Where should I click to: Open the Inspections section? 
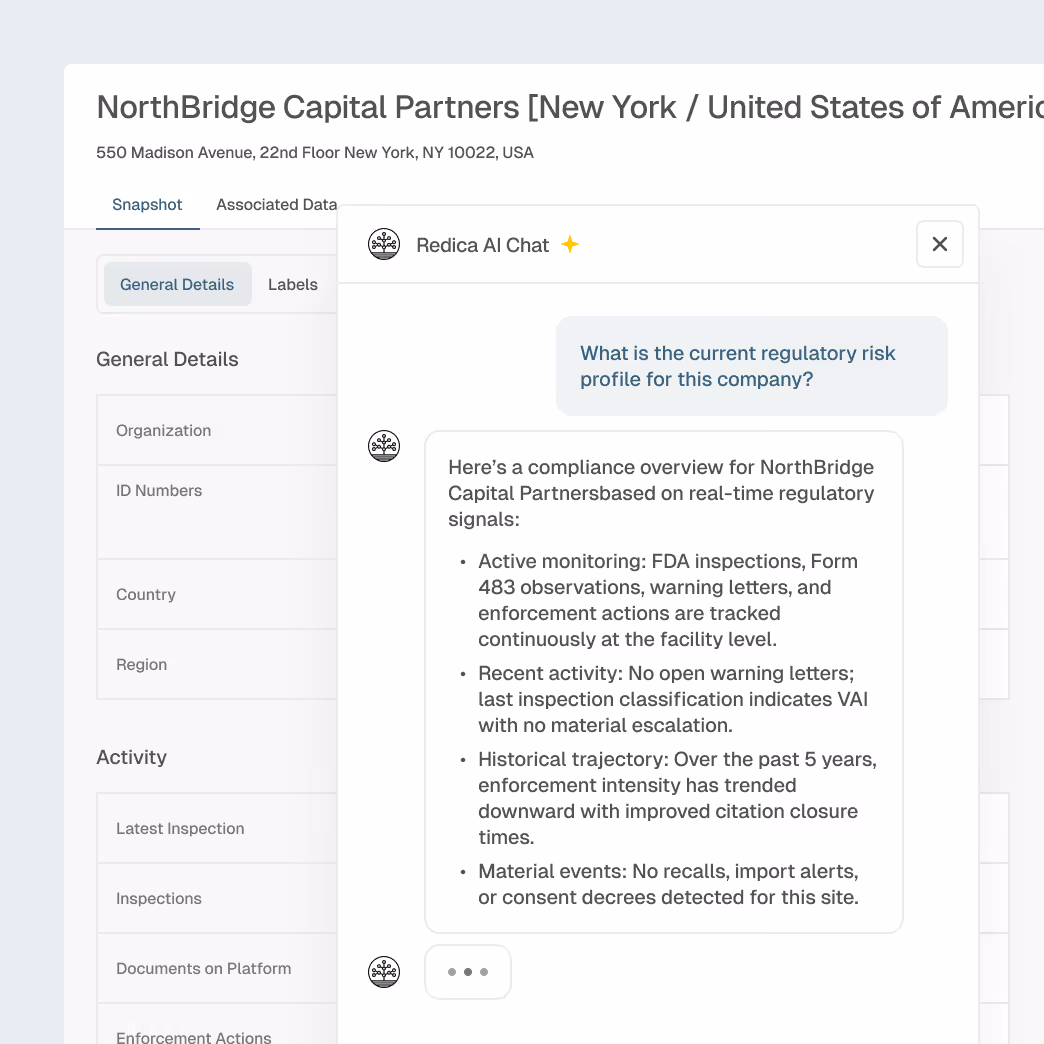(200, 898)
